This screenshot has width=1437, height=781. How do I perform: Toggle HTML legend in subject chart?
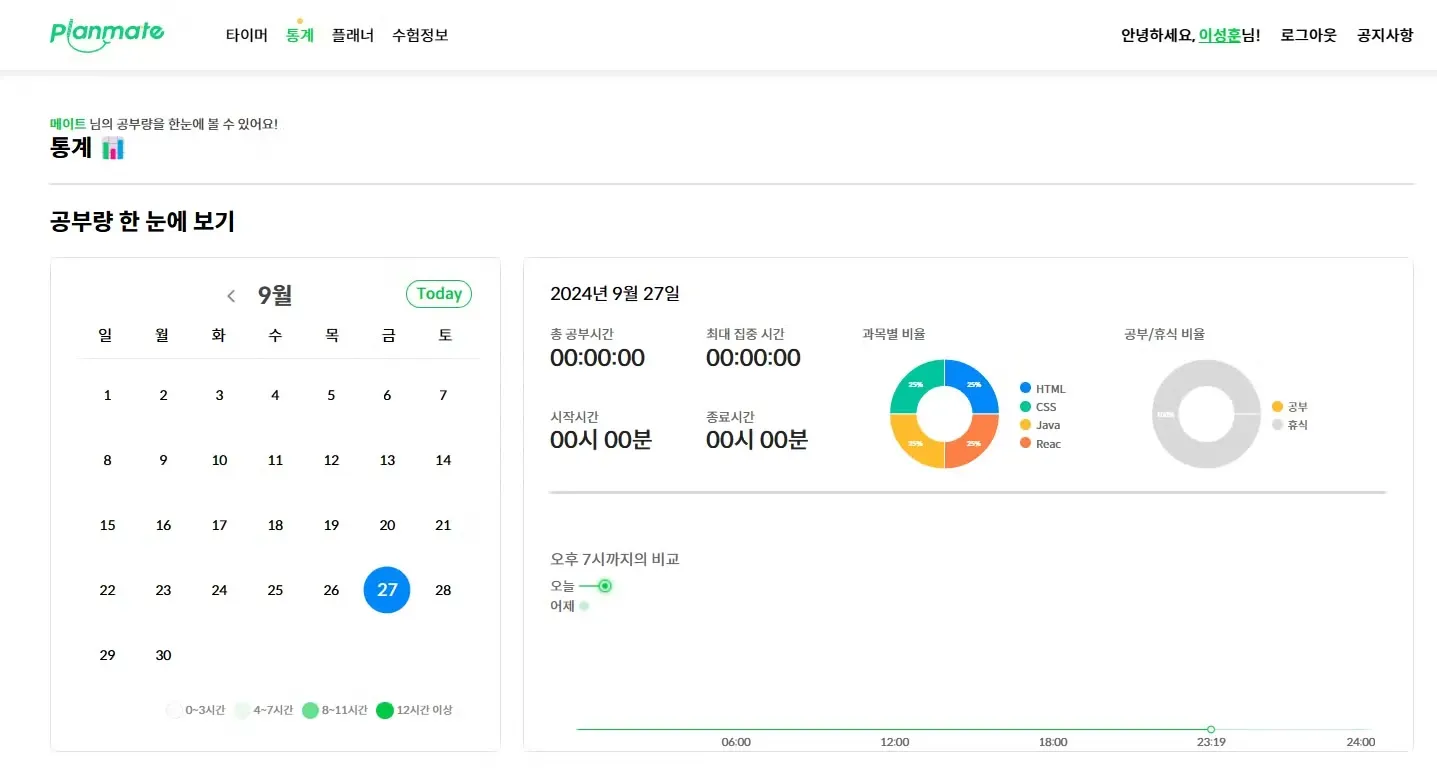[x=1043, y=388]
